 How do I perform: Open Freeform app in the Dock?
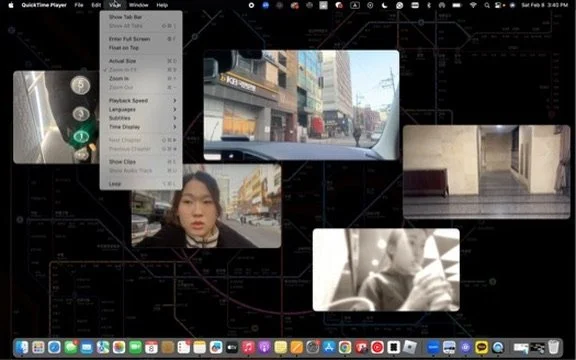216,347
